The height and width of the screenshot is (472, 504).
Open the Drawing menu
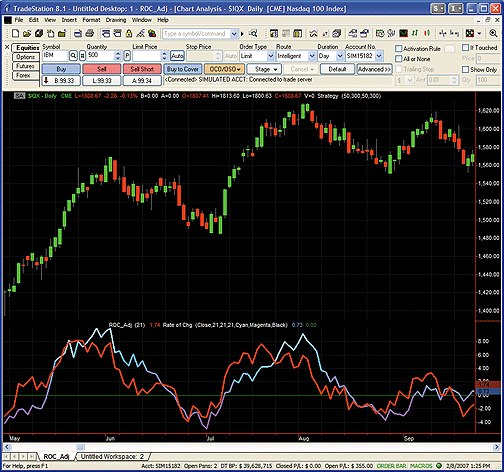(x=116, y=20)
